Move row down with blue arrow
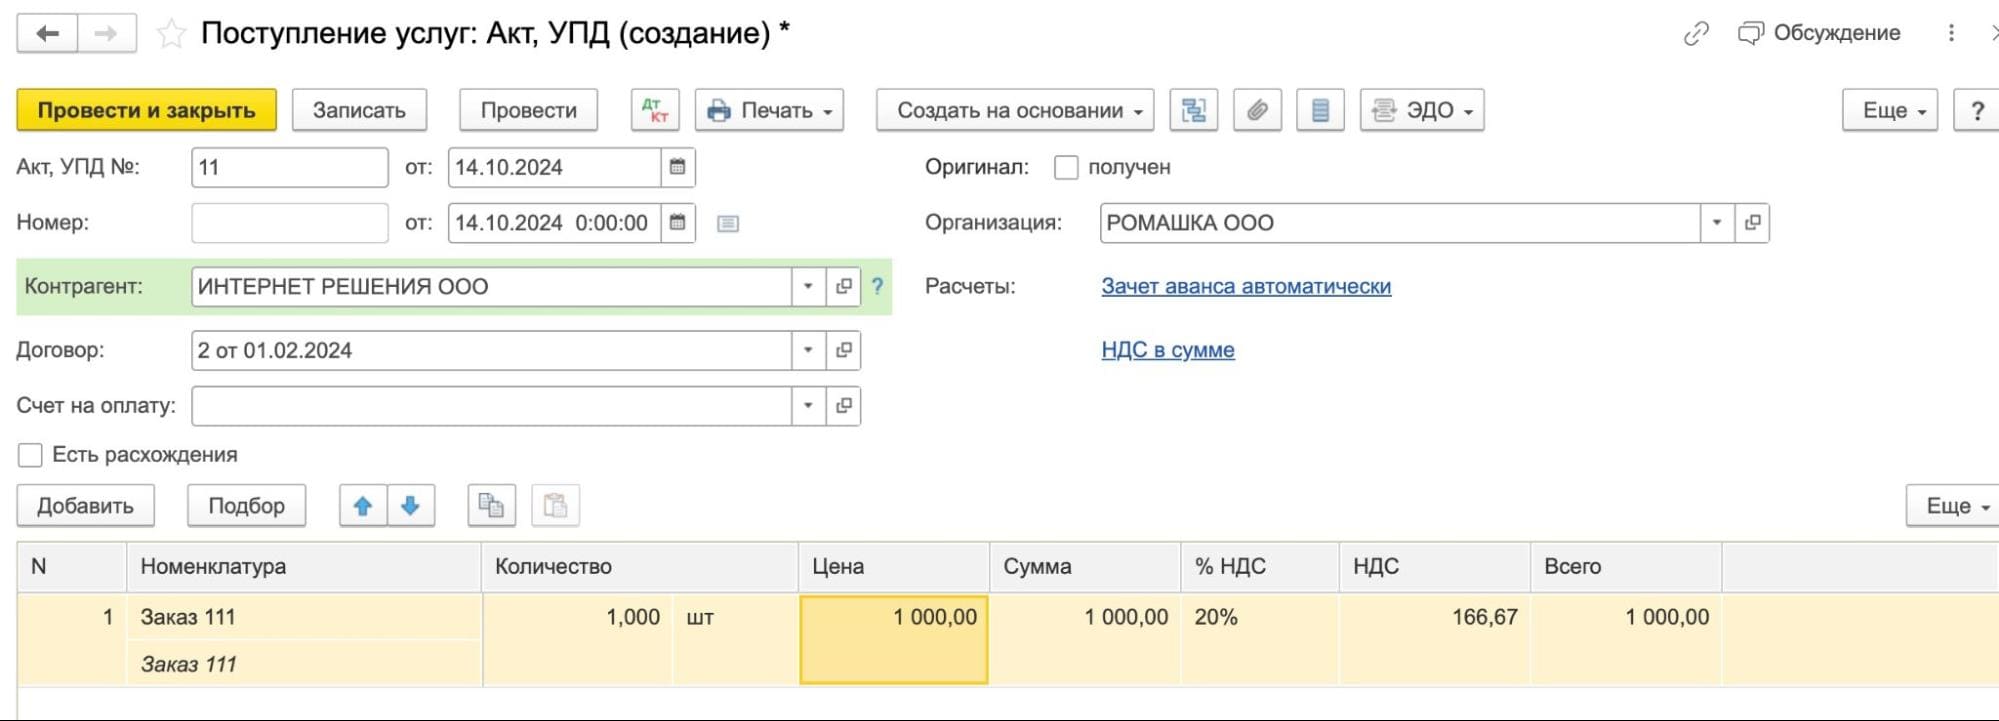1999x721 pixels. [410, 506]
